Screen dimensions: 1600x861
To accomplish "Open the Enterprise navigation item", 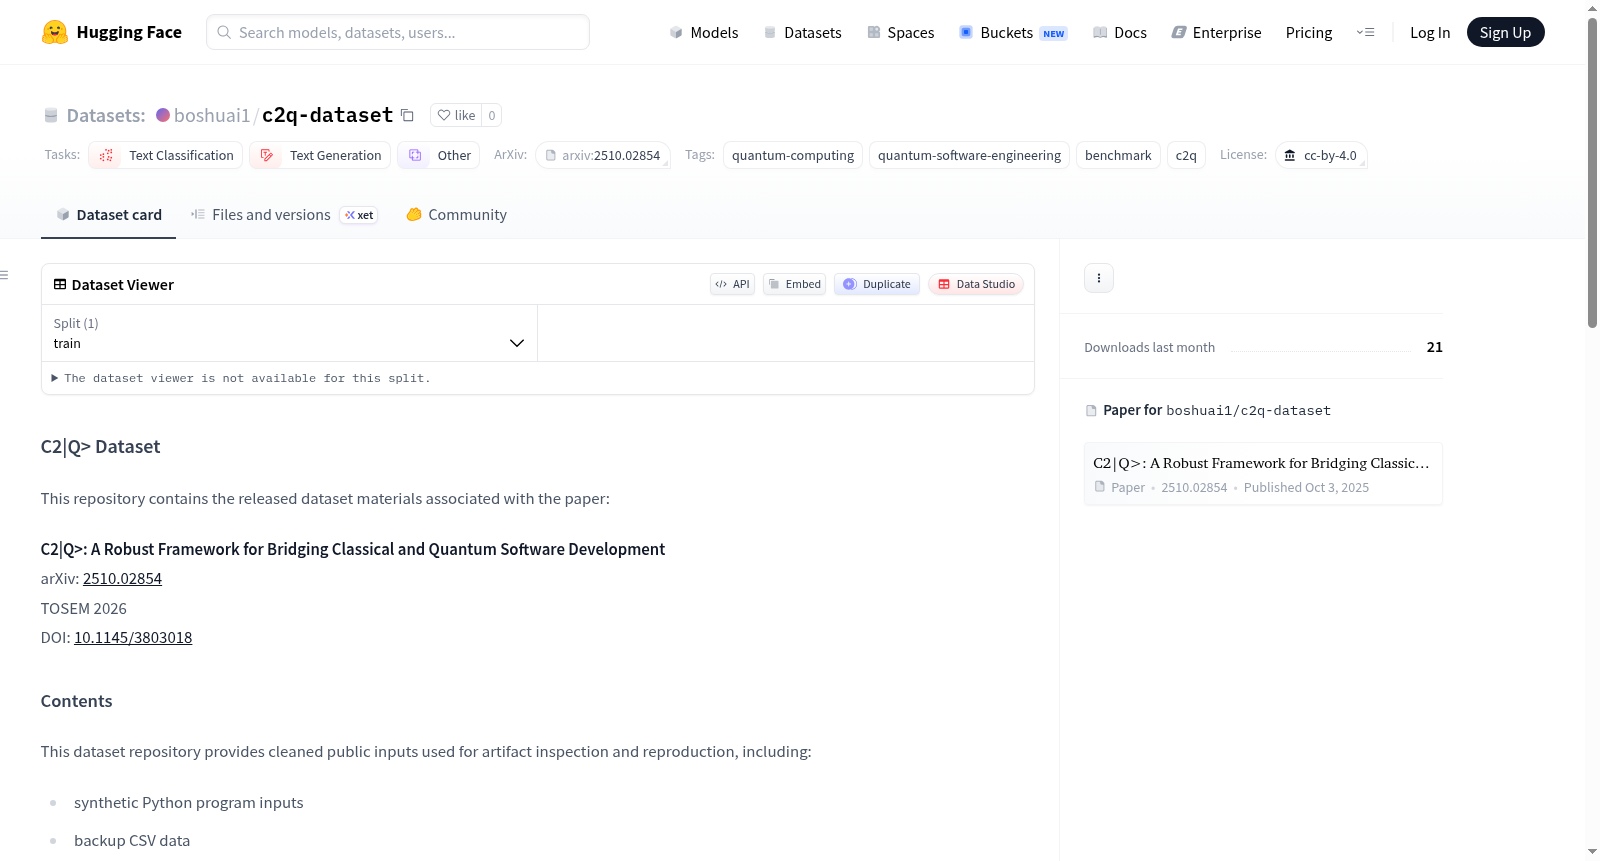I will pyautogui.click(x=1216, y=32).
